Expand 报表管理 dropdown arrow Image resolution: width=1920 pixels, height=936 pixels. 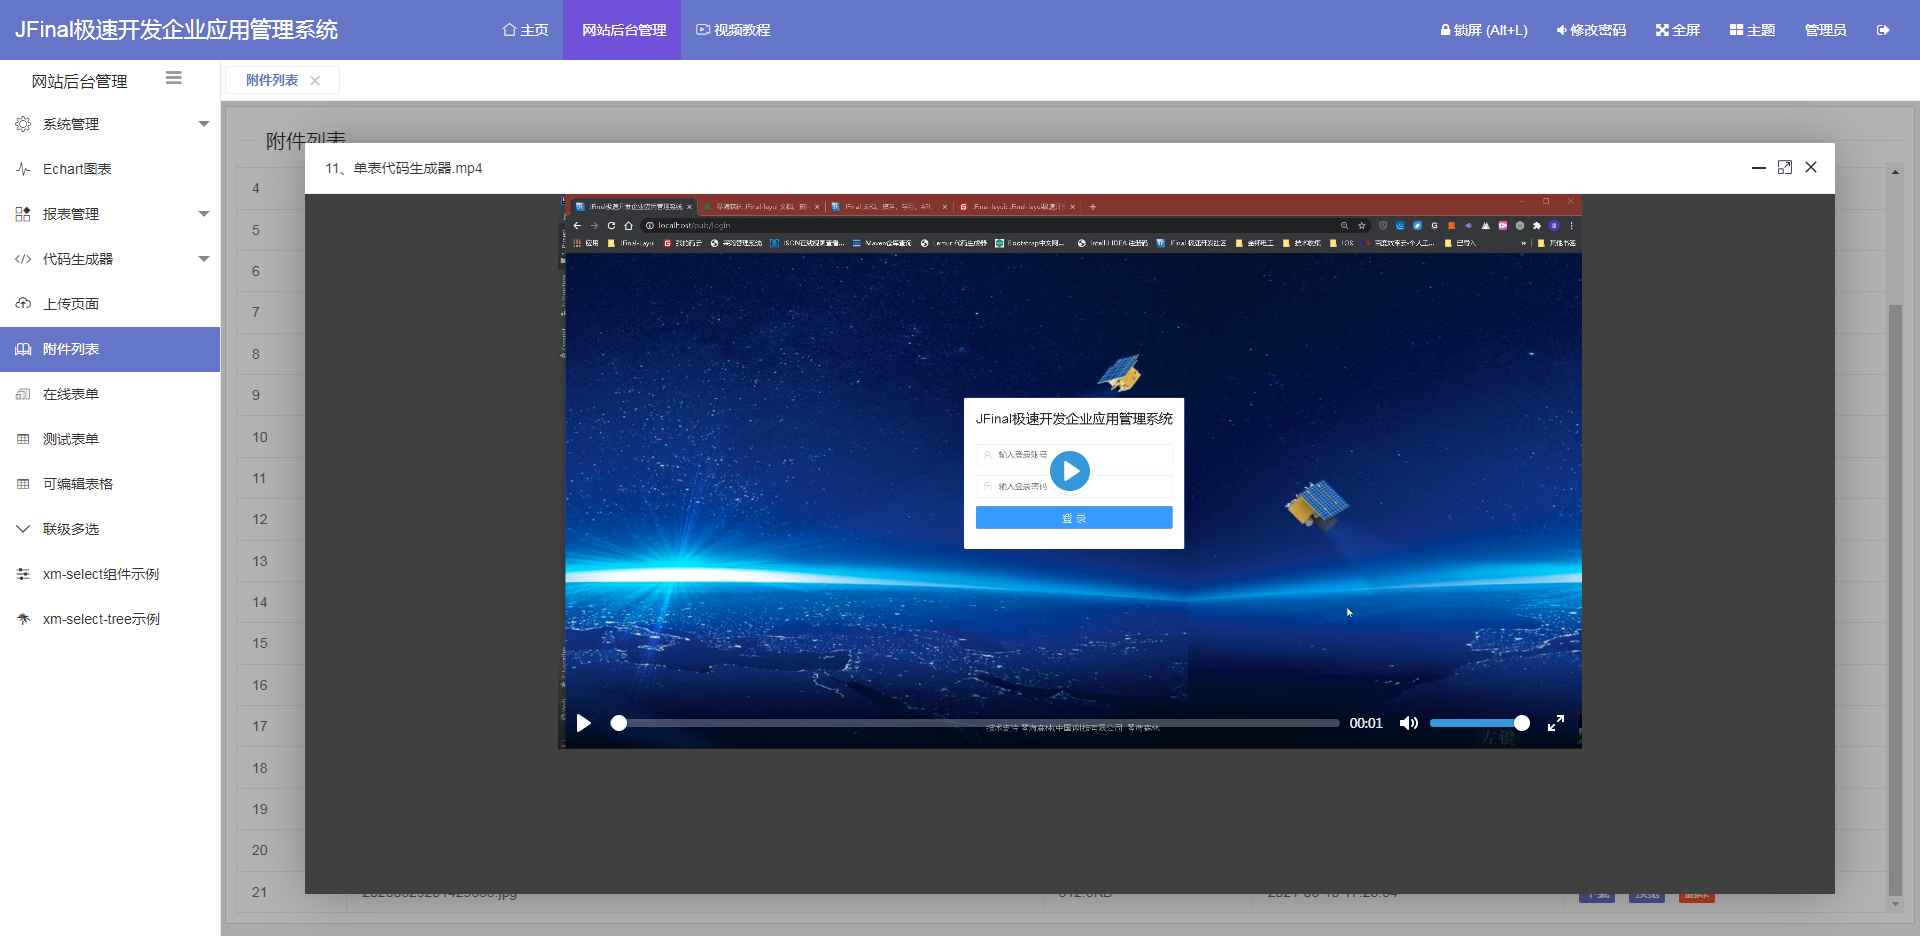coord(204,214)
